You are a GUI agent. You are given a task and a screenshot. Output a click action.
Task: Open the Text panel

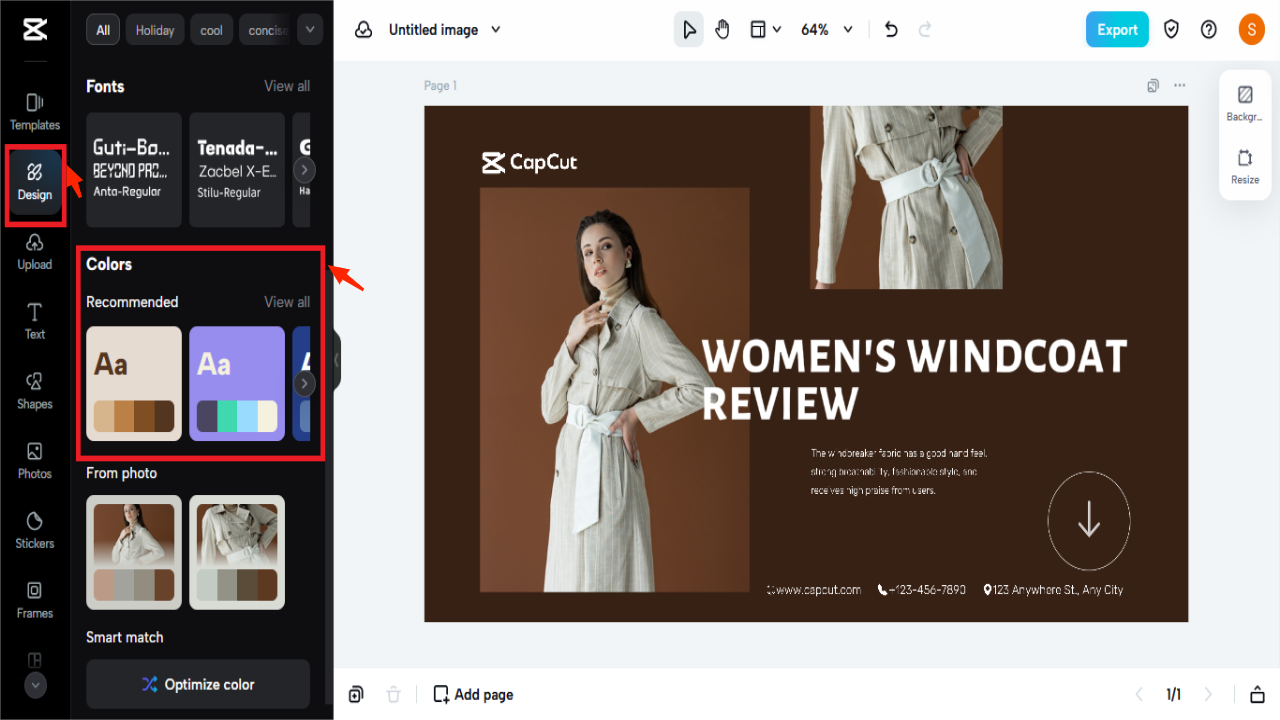[x=35, y=322]
